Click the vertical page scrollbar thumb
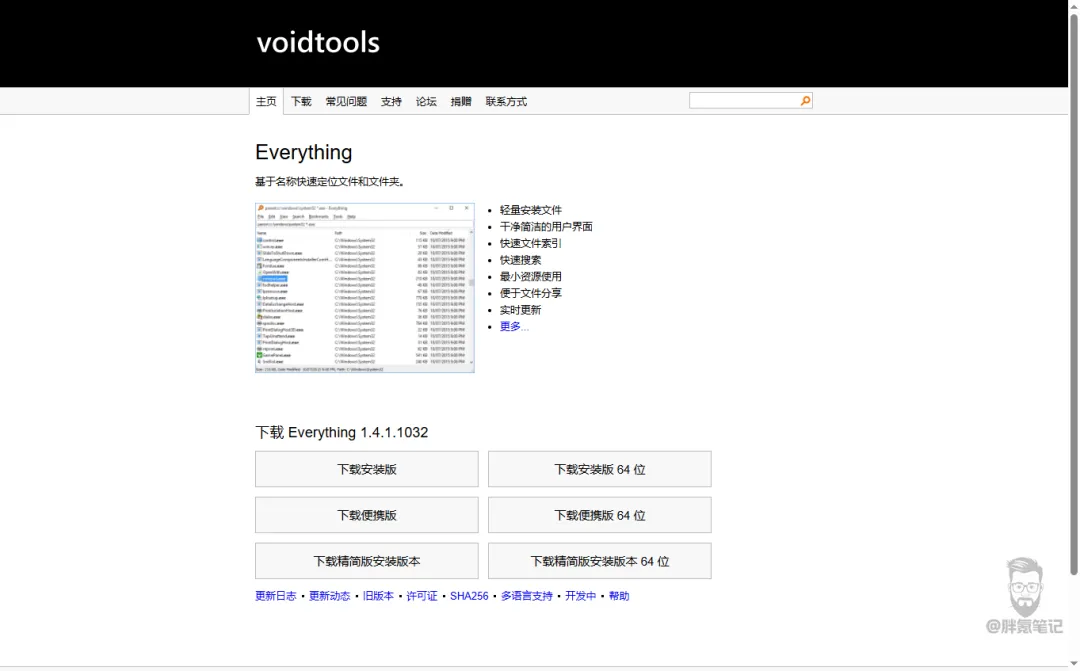Image resolution: width=1080 pixels, height=671 pixels. 1073,293
